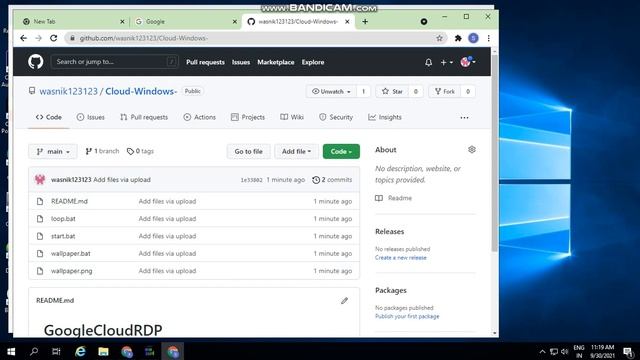This screenshot has width=640, height=360.
Task: Open start.bat file
Action: pyautogui.click(x=63, y=236)
